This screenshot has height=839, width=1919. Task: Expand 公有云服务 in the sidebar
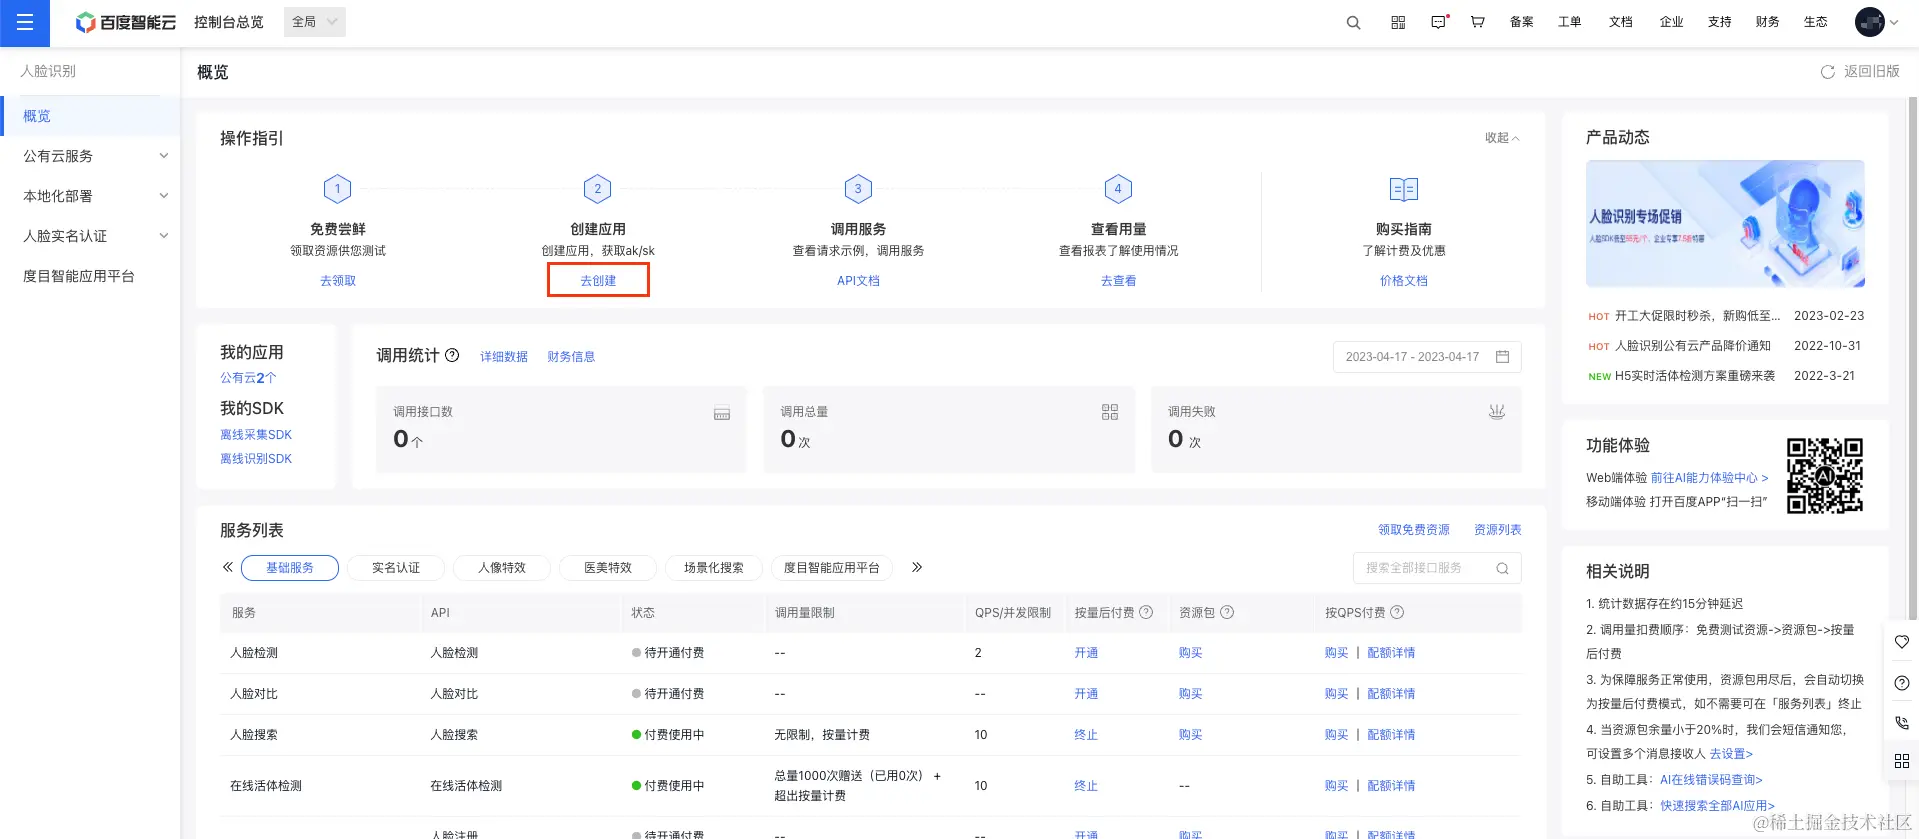tap(90, 156)
